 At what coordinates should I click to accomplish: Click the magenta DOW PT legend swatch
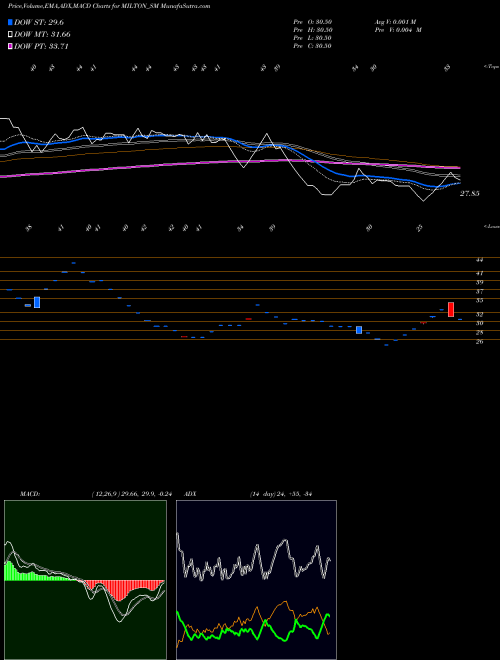(10, 47)
